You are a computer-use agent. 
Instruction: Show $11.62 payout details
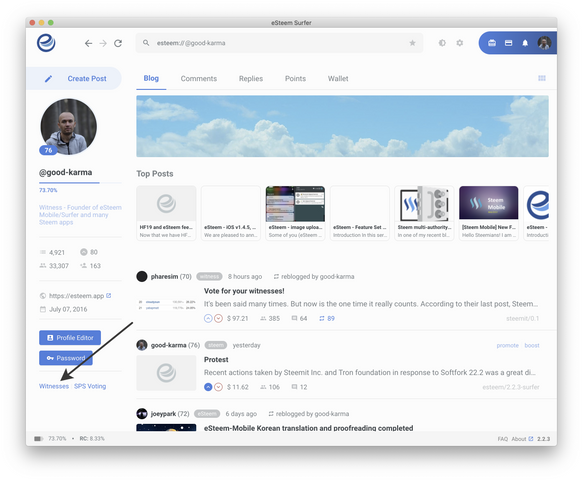pos(238,387)
